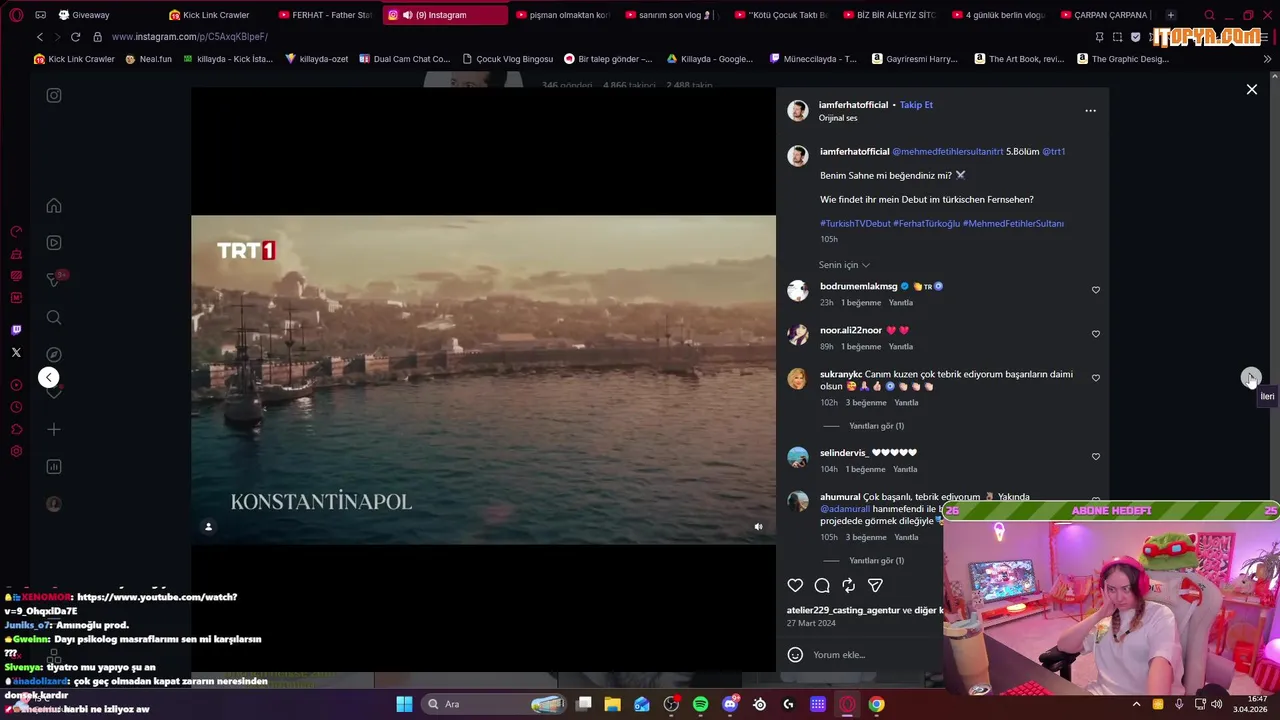Like bodrumemlakmsg's comment
The width and height of the screenshot is (1280, 720).
point(1095,290)
